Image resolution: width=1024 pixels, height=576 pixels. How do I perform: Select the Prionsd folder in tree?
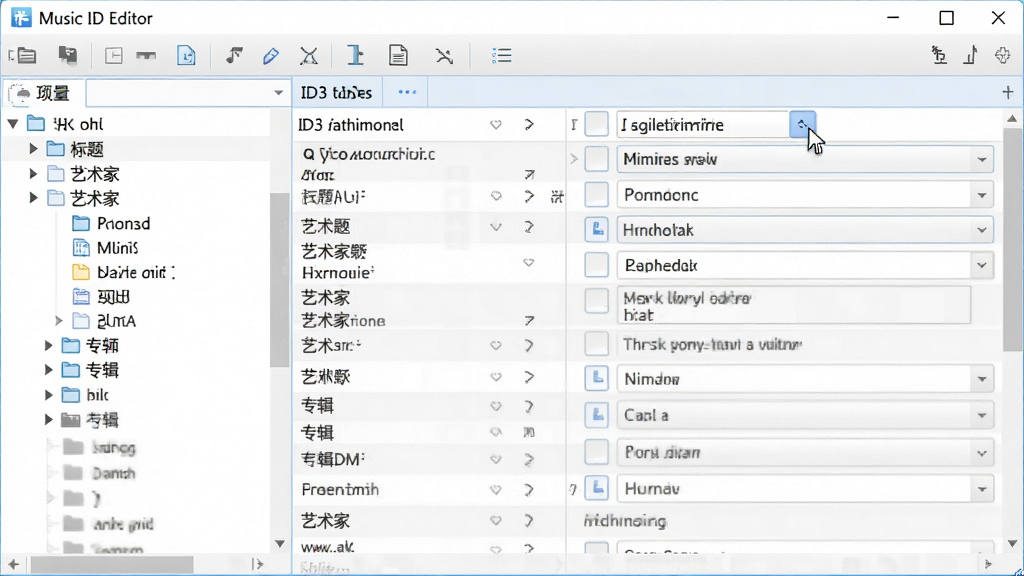(111, 223)
